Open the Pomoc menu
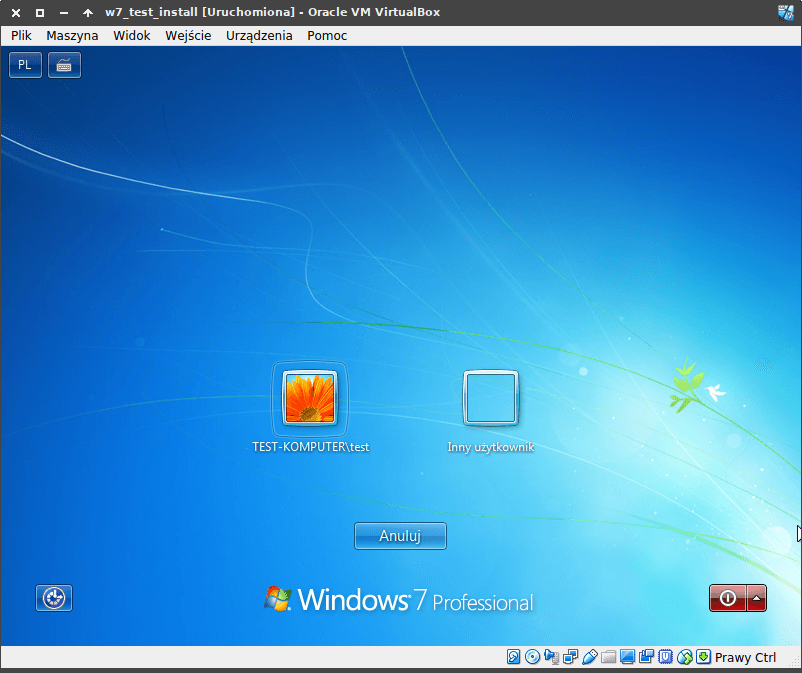The image size is (802, 673). (327, 35)
